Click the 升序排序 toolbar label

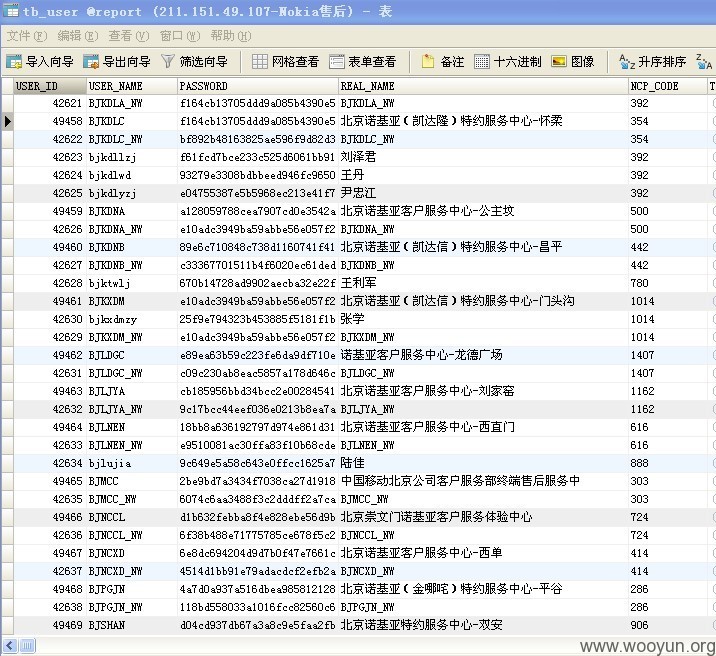(662, 62)
